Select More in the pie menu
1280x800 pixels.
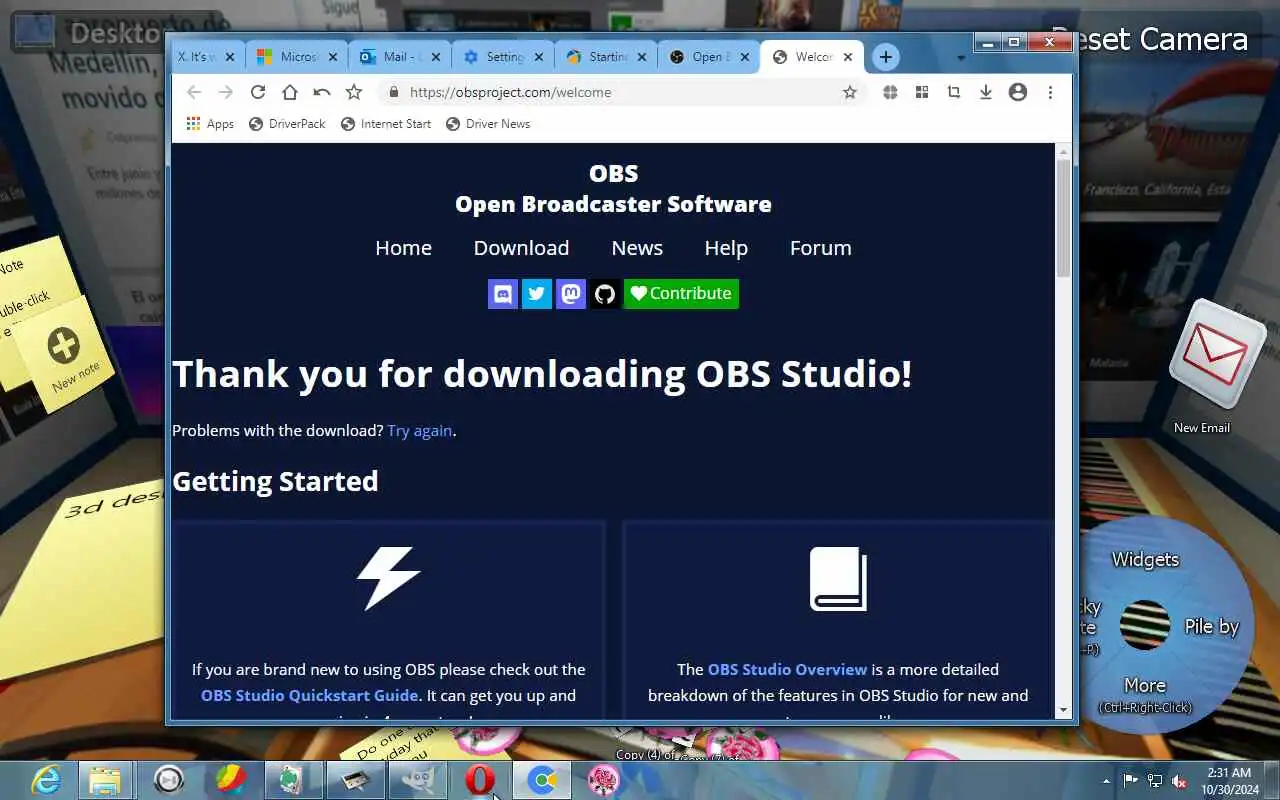pyautogui.click(x=1145, y=686)
